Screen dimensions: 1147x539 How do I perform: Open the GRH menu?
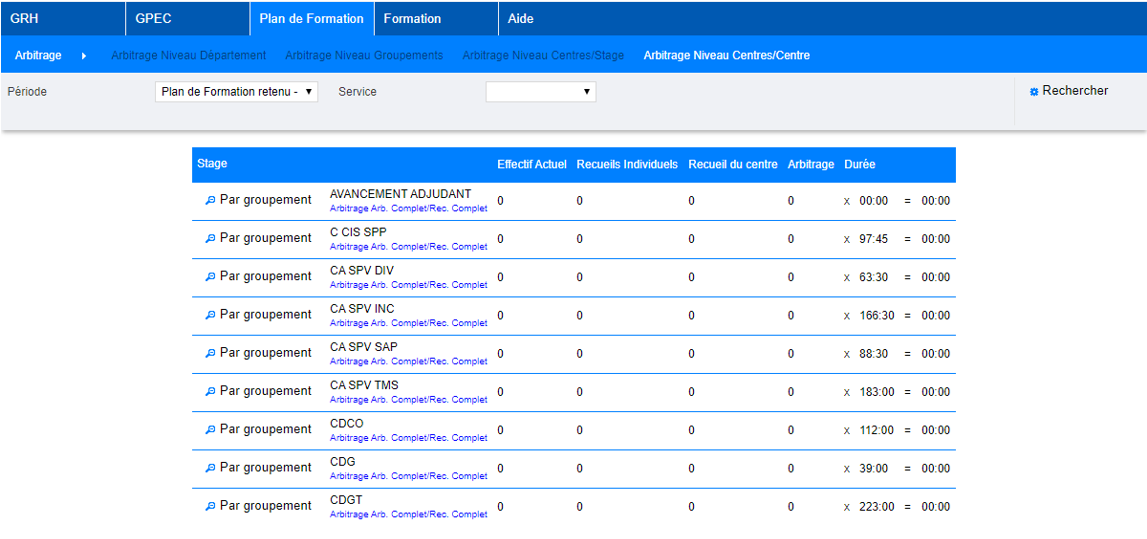[24, 19]
